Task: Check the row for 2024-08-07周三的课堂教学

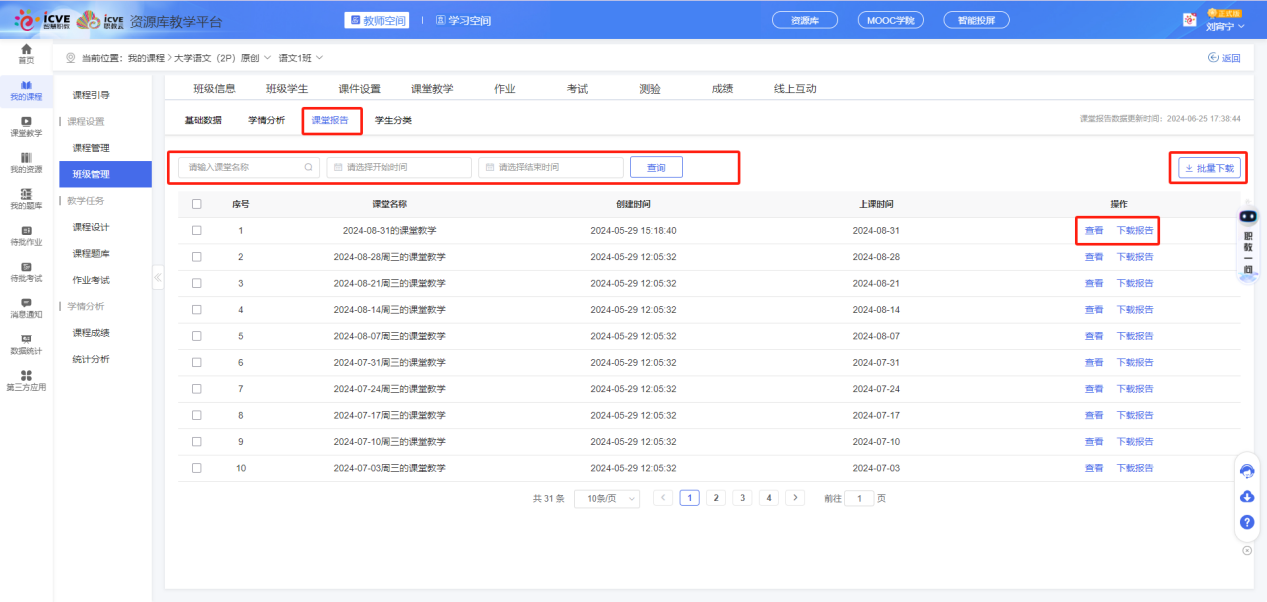Action: pos(197,335)
